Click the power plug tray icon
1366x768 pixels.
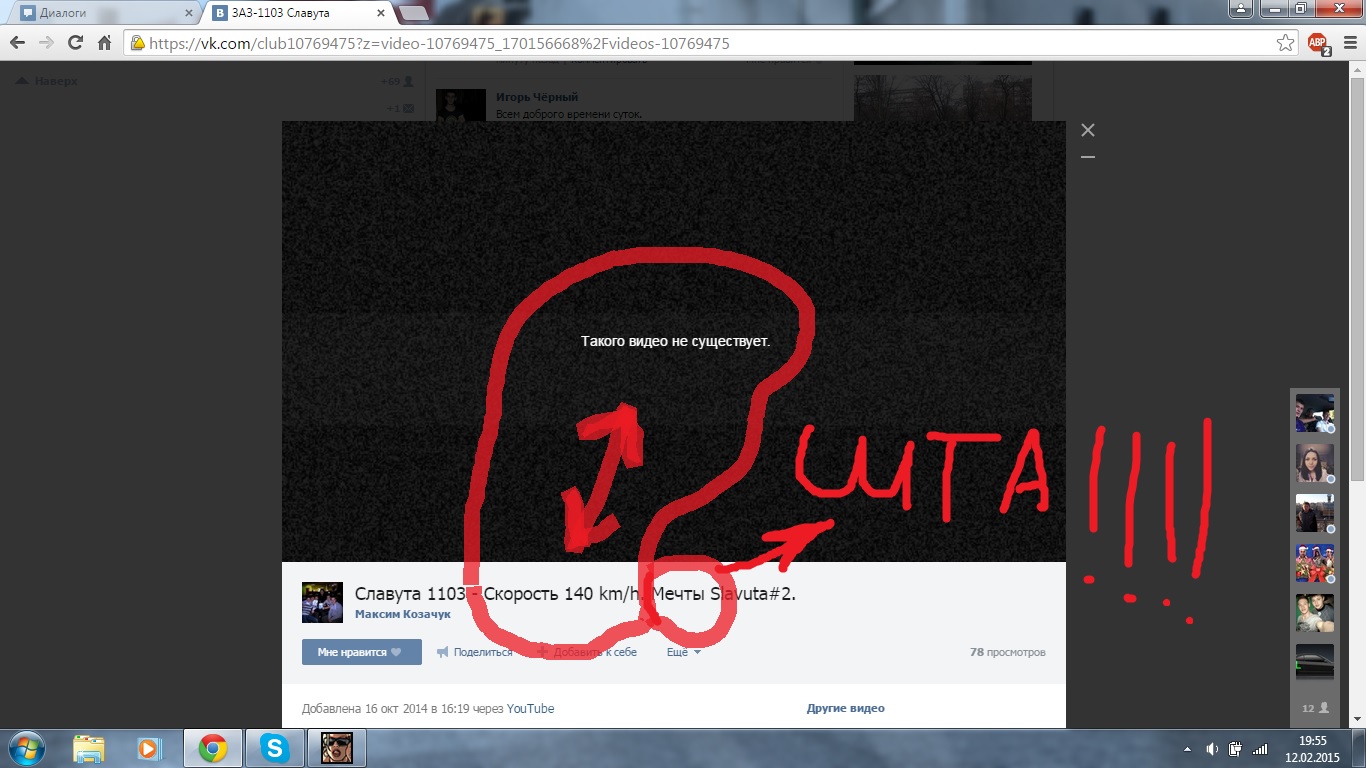coord(1236,748)
